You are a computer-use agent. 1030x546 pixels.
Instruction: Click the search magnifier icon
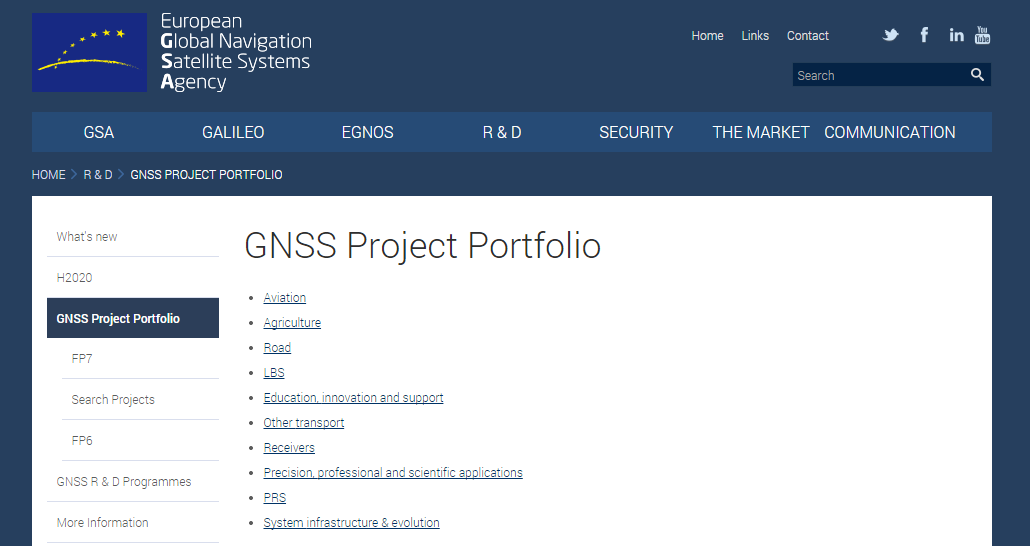point(977,75)
